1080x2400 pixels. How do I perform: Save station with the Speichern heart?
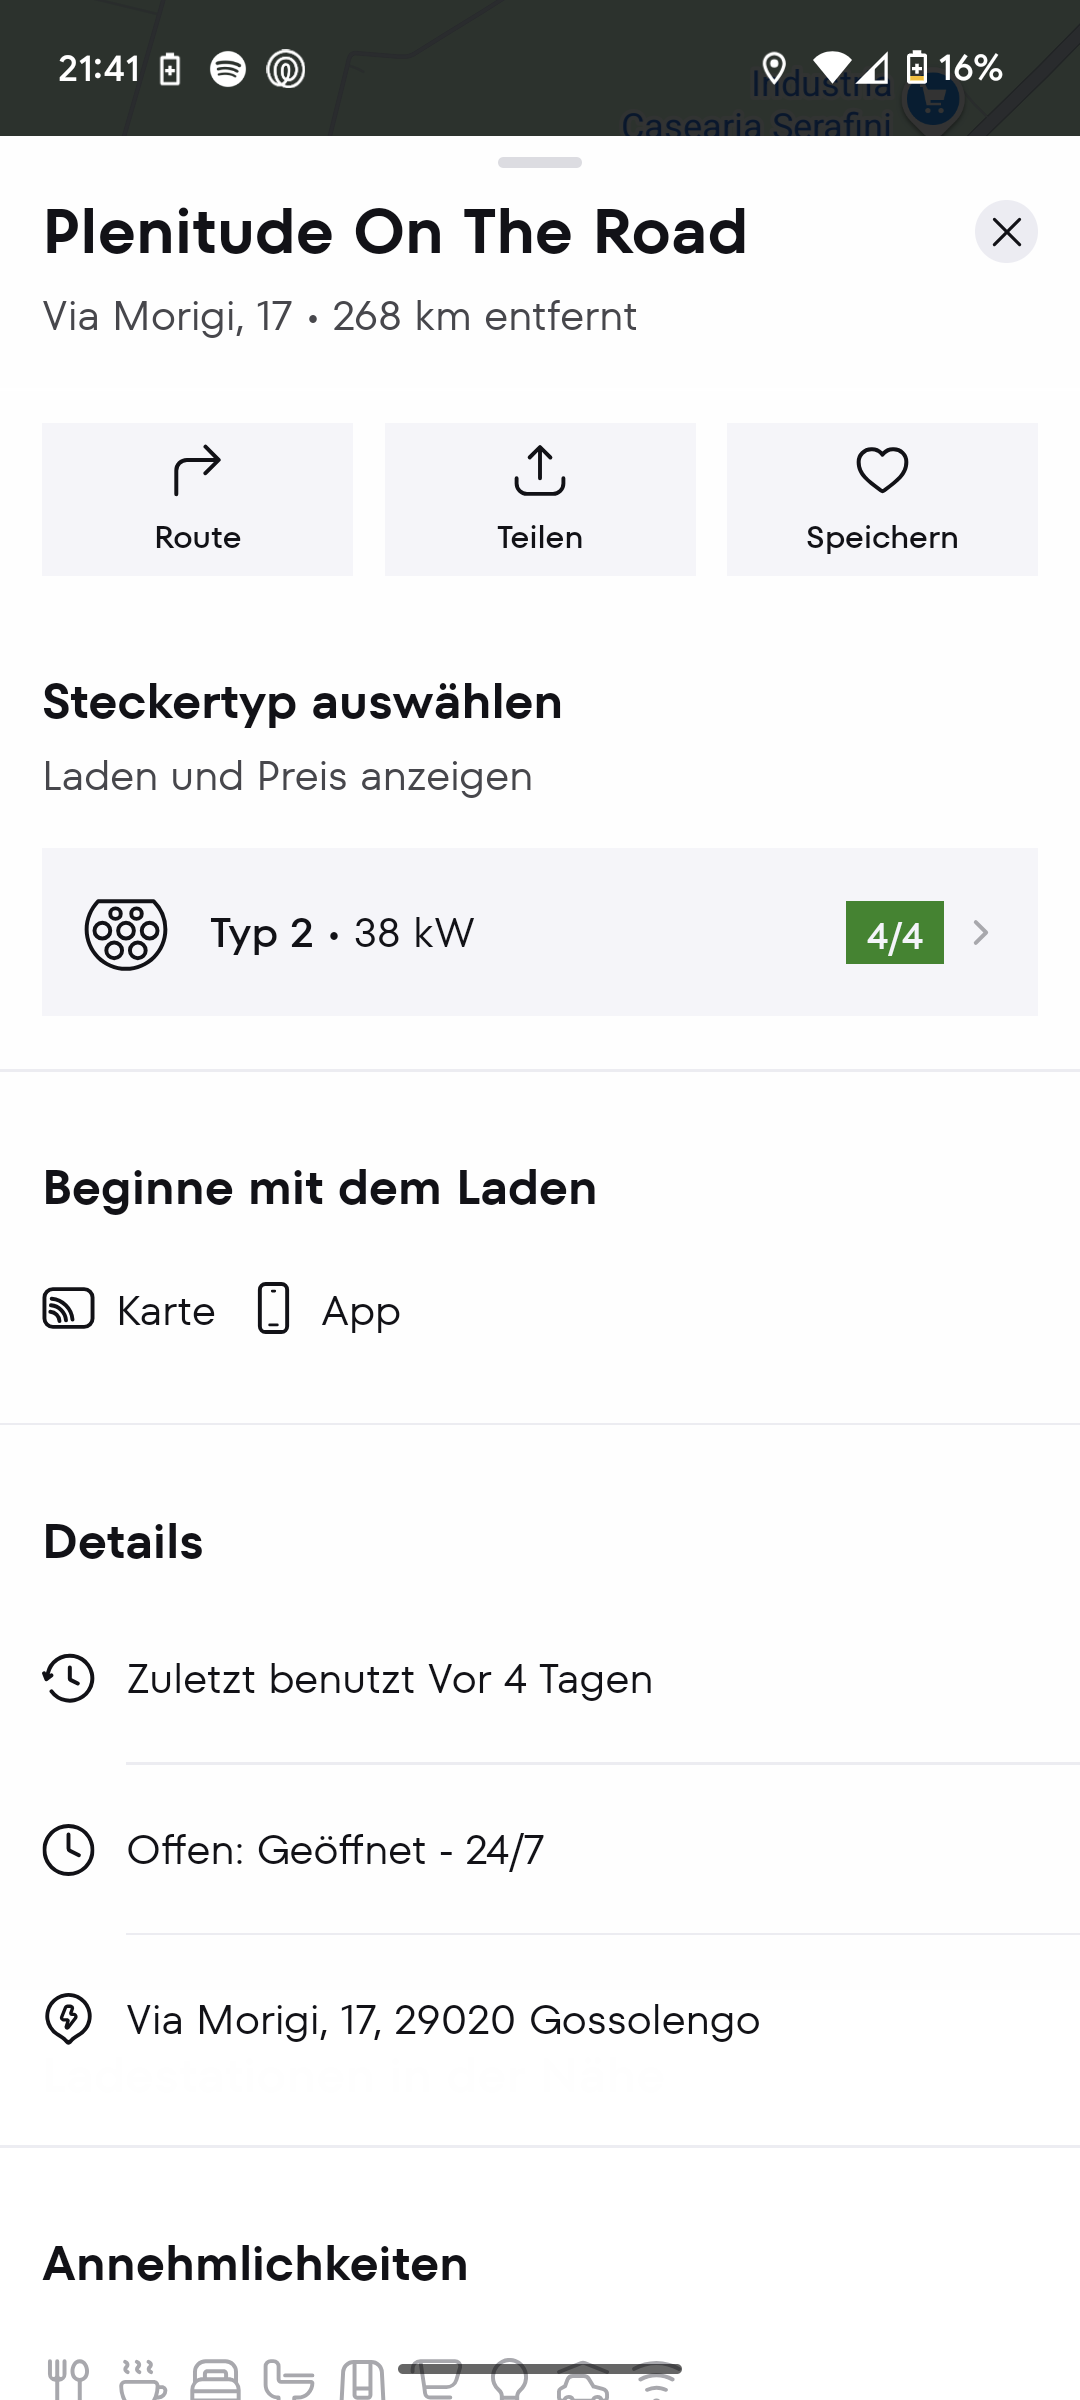click(882, 499)
